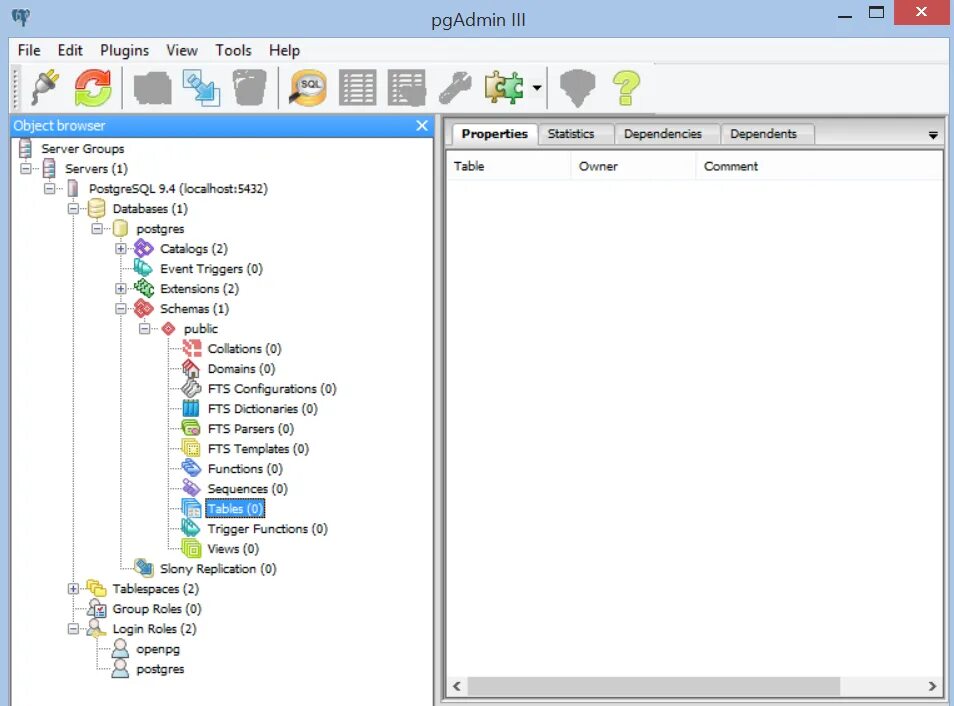Select the openpg login role

pyautogui.click(x=158, y=649)
